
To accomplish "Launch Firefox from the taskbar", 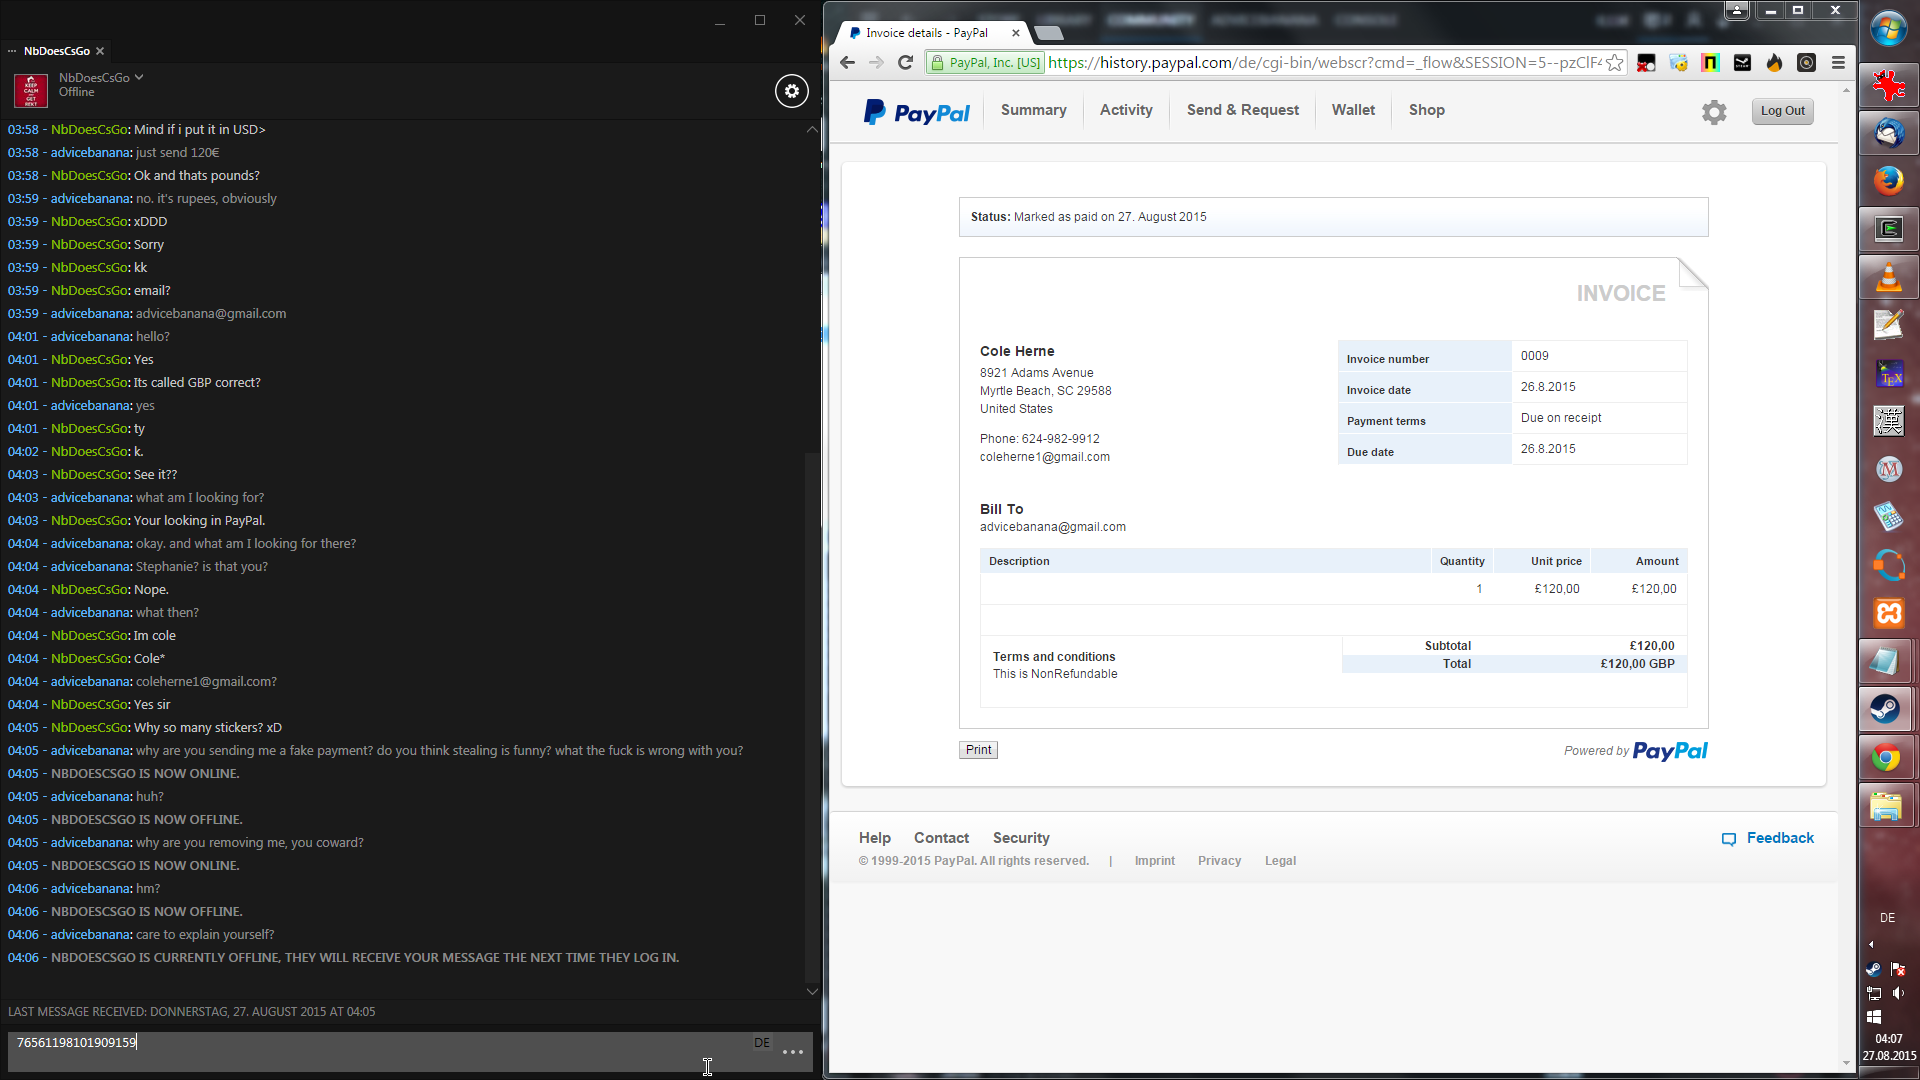I will point(1887,181).
